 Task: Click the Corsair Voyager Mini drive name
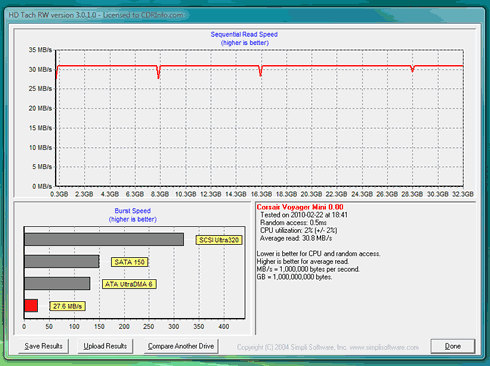pyautogui.click(x=300, y=207)
